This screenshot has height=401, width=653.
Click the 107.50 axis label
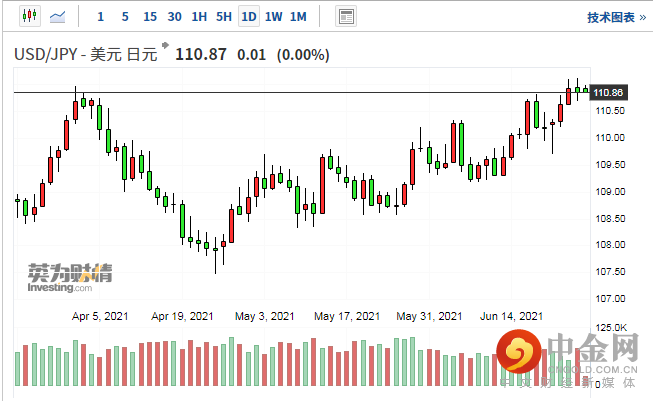tap(610, 272)
